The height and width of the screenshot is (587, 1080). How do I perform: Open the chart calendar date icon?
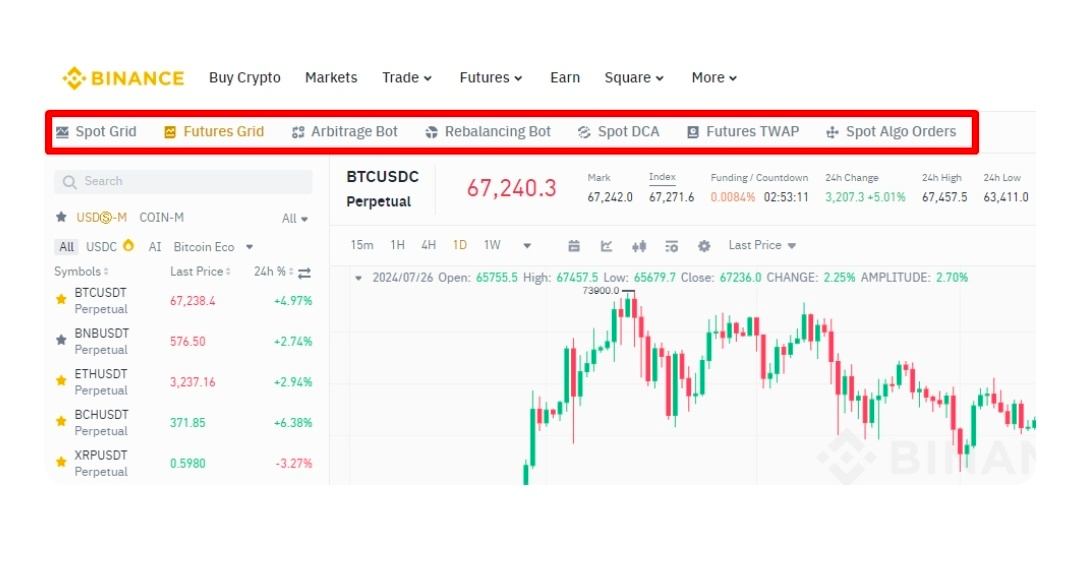[x=574, y=246]
